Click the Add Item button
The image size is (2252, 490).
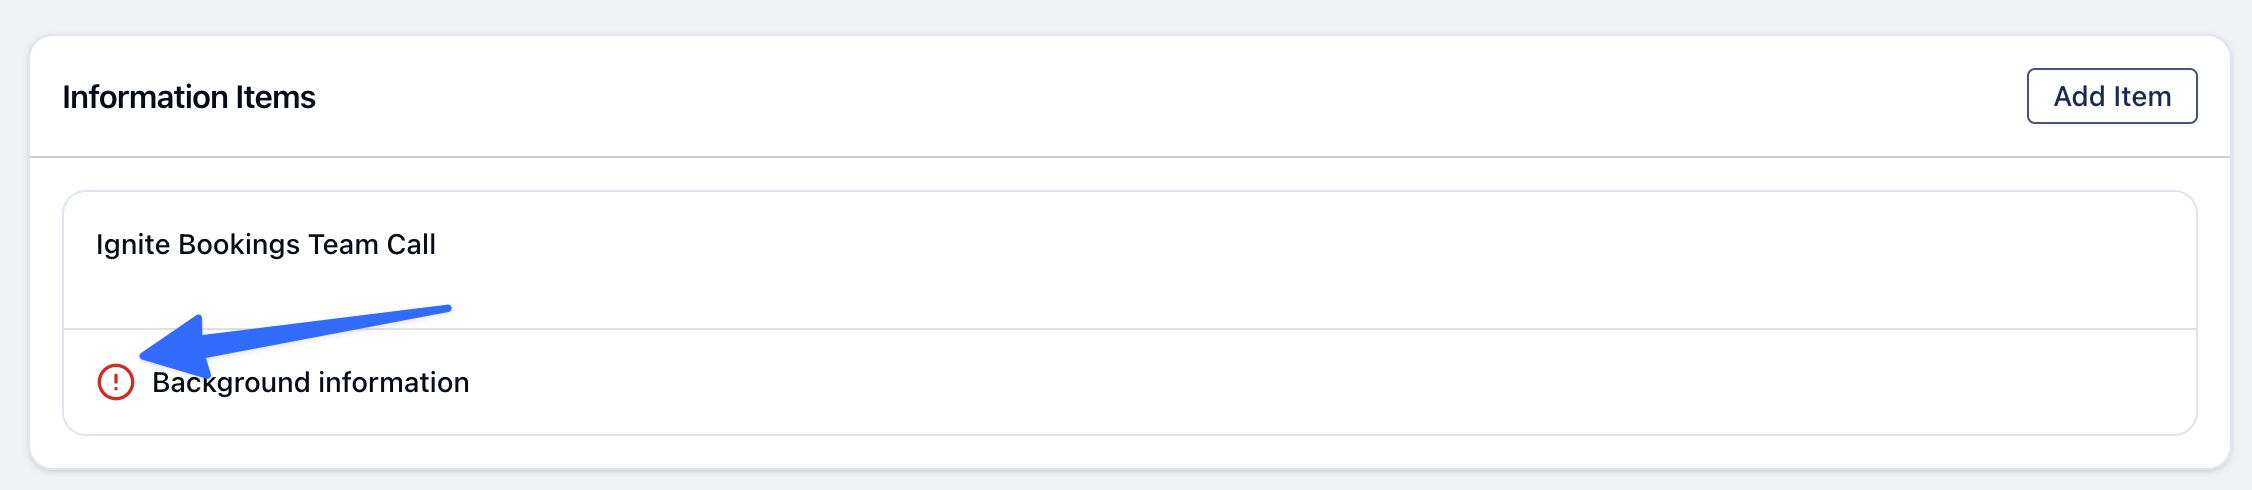tap(2112, 96)
